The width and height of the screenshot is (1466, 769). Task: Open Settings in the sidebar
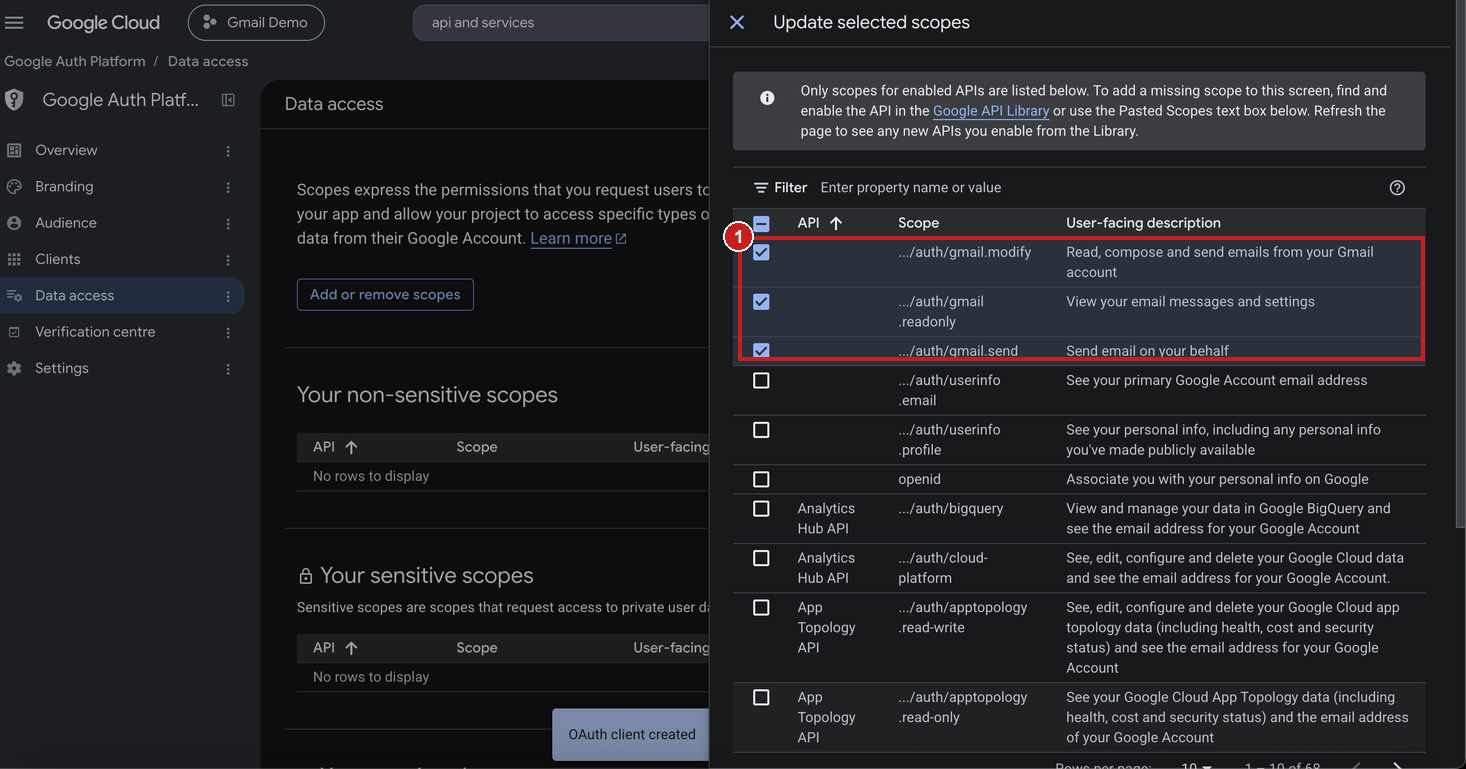point(62,368)
